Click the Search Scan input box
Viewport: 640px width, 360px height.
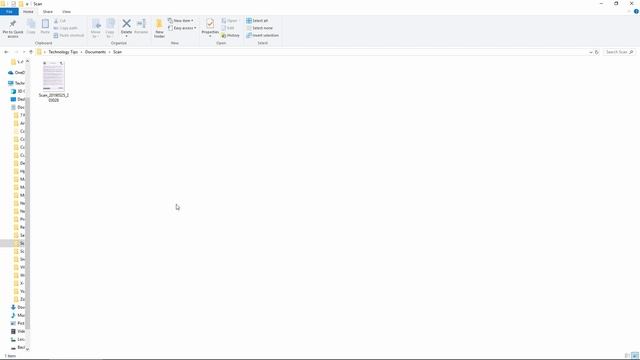(619, 52)
